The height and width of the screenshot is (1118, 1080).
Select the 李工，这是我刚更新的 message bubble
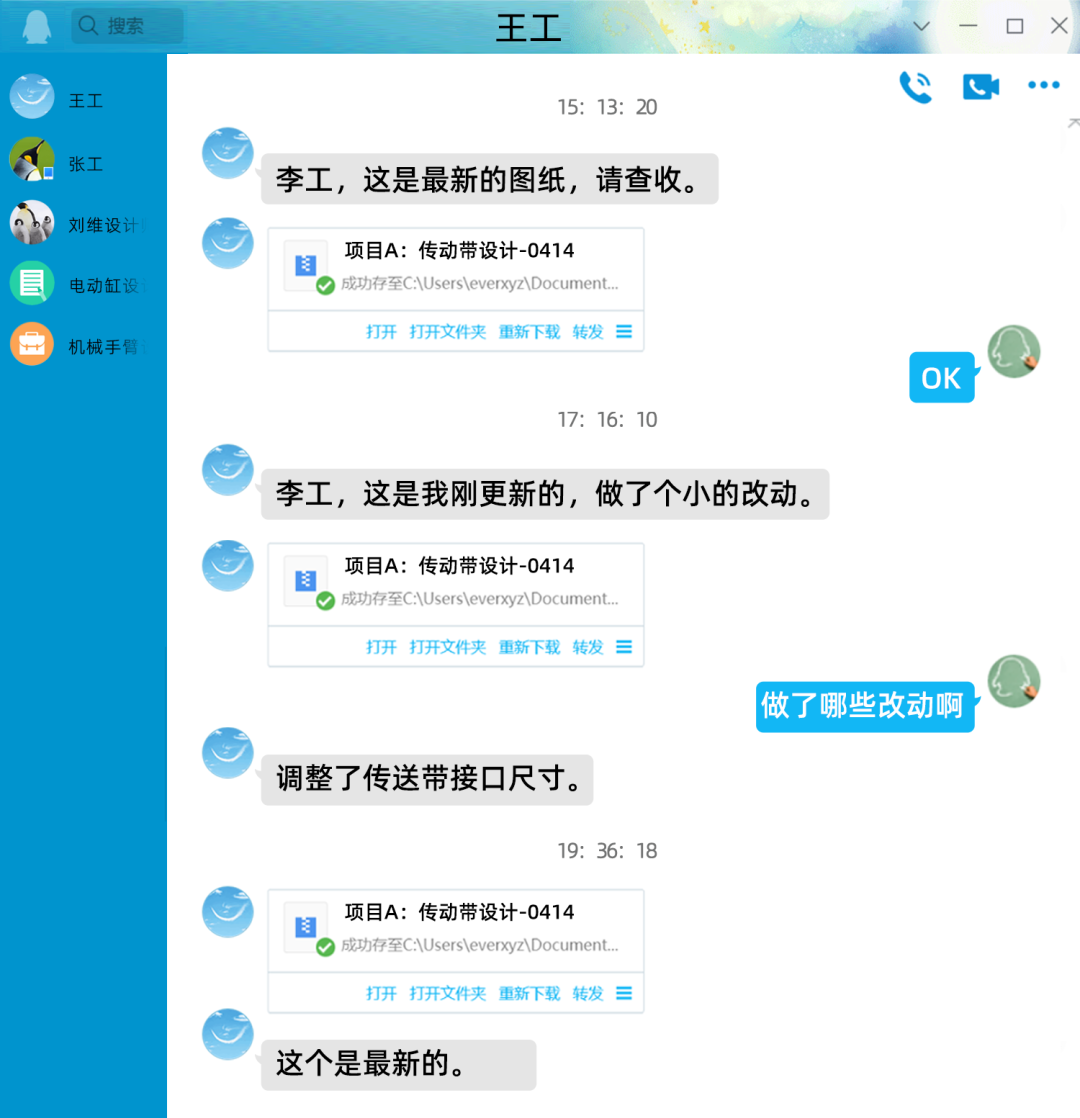(x=545, y=494)
